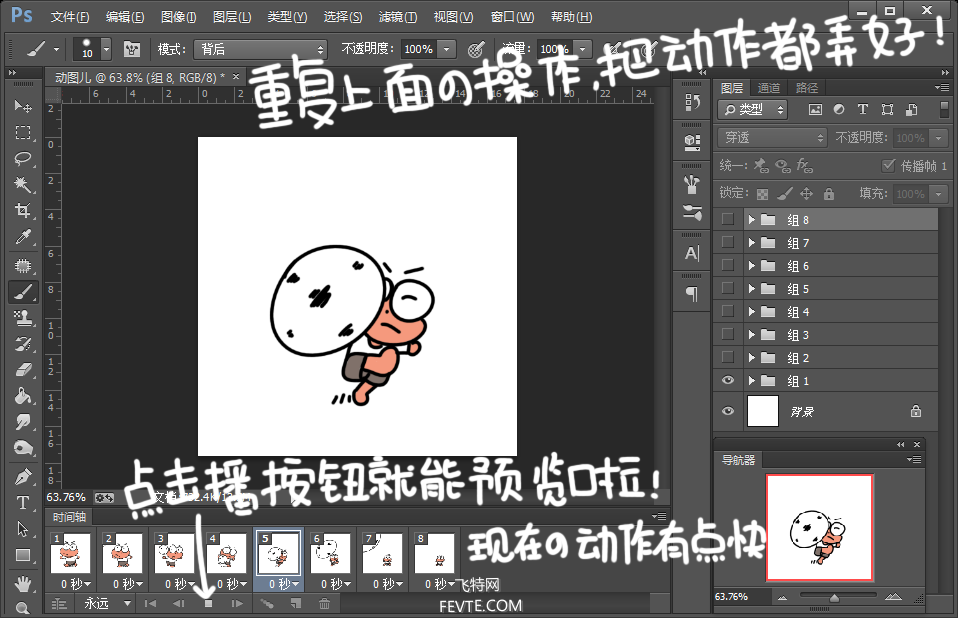
Task: Hide the 组 1 layer group
Action: (x=728, y=380)
